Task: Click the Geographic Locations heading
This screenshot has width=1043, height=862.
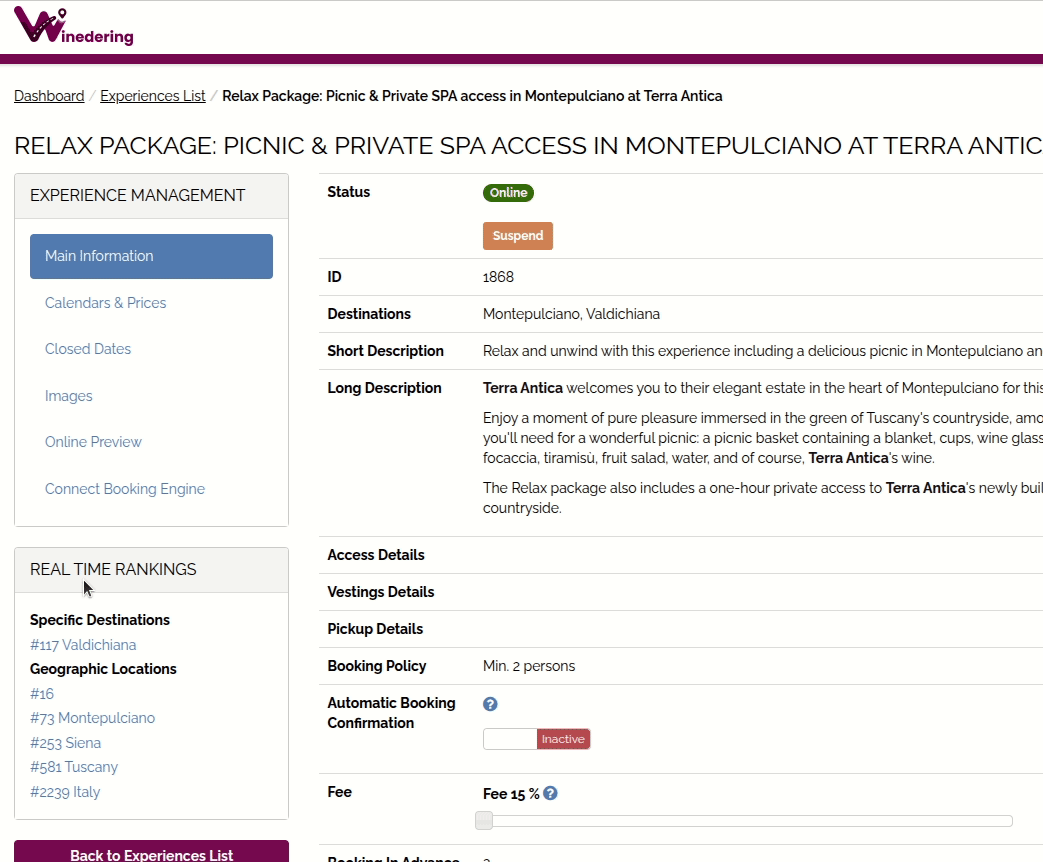Action: pyautogui.click(x=103, y=668)
